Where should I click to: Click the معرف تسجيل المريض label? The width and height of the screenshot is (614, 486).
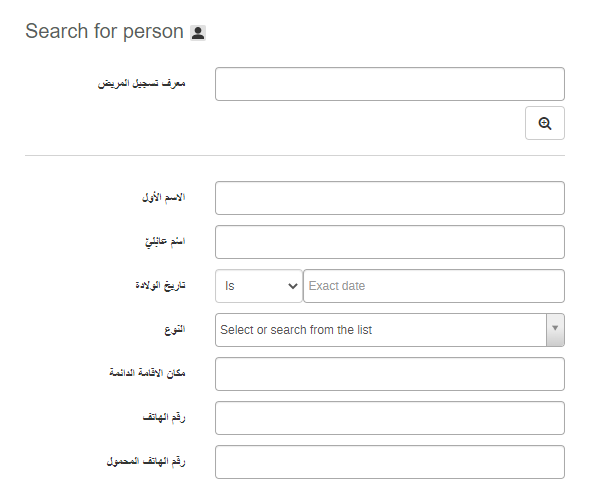tap(142, 82)
